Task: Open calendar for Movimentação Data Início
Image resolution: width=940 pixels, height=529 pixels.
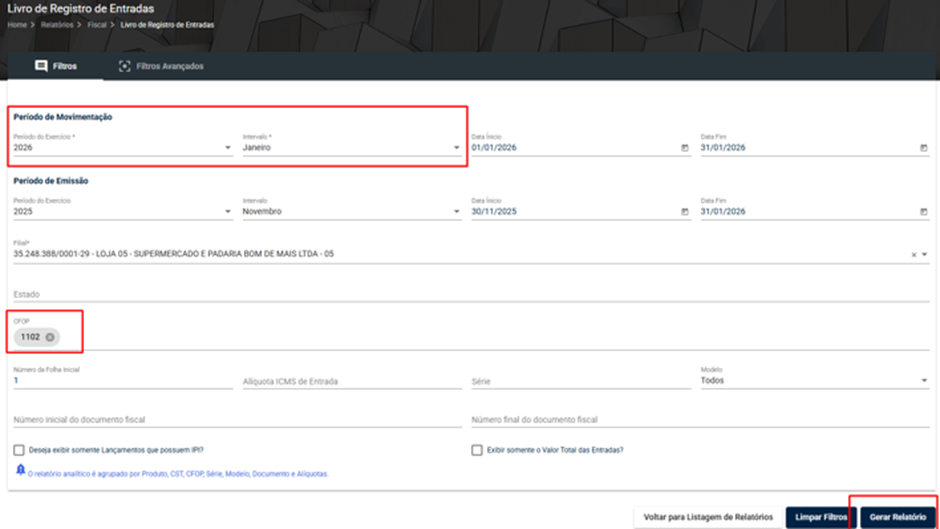Action: (x=685, y=148)
